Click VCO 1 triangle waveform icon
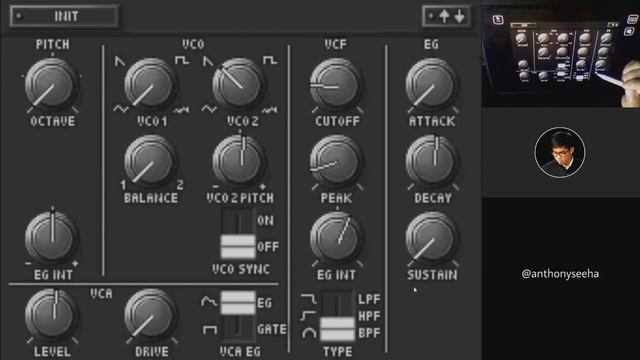Image resolution: width=640 pixels, height=360 pixels. click(x=121, y=109)
